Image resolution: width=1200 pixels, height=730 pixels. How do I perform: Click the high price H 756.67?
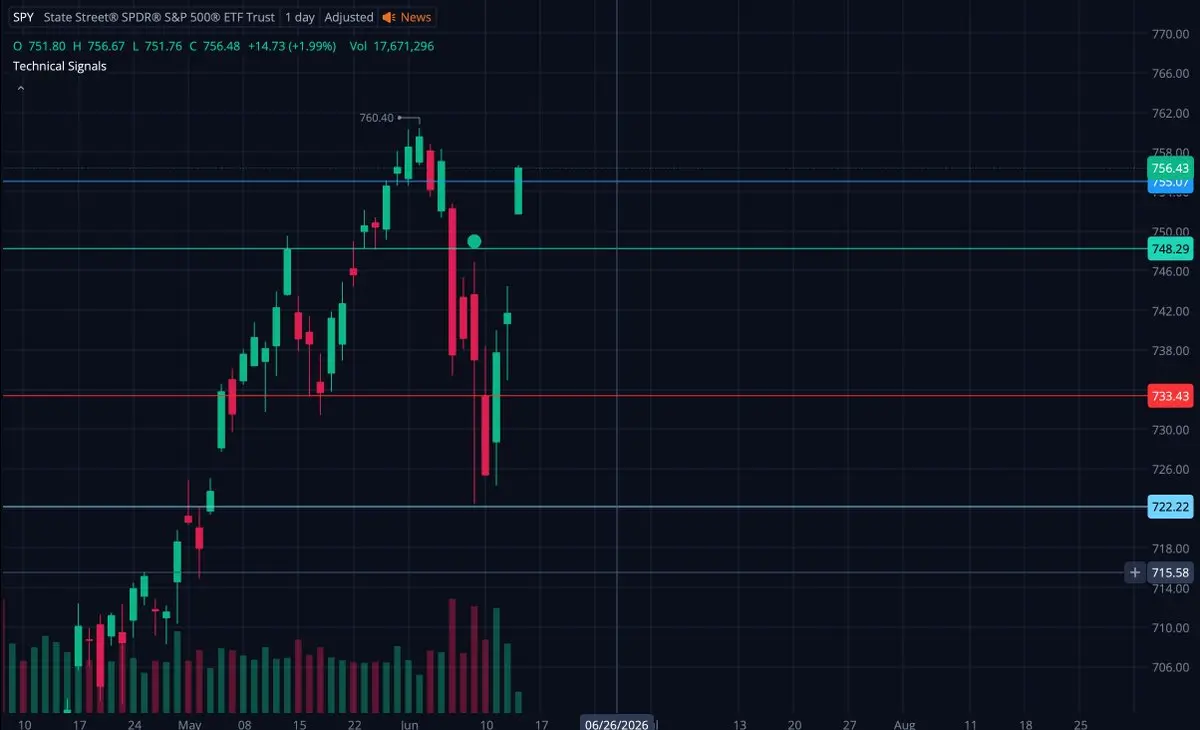[x=99, y=46]
